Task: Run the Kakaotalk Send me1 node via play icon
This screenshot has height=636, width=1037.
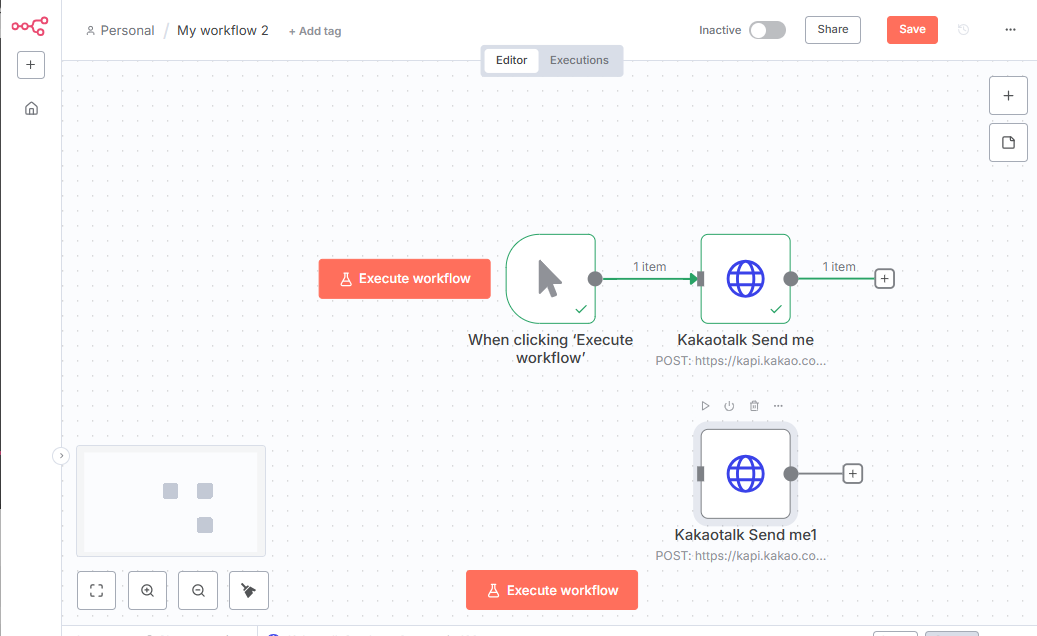Action: click(x=705, y=406)
